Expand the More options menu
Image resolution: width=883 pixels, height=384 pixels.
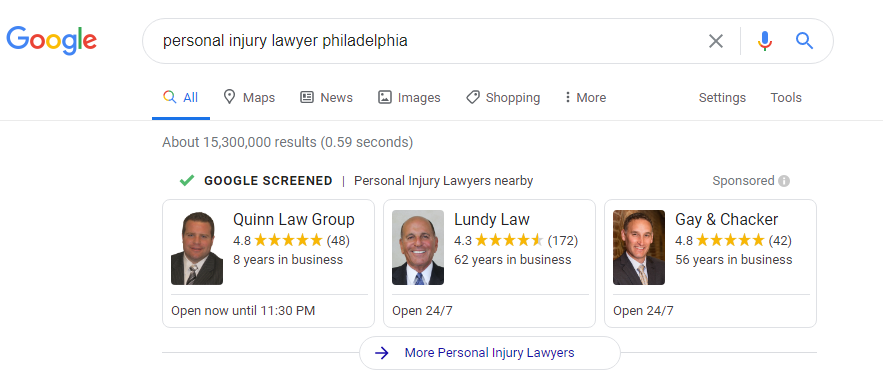pos(585,97)
